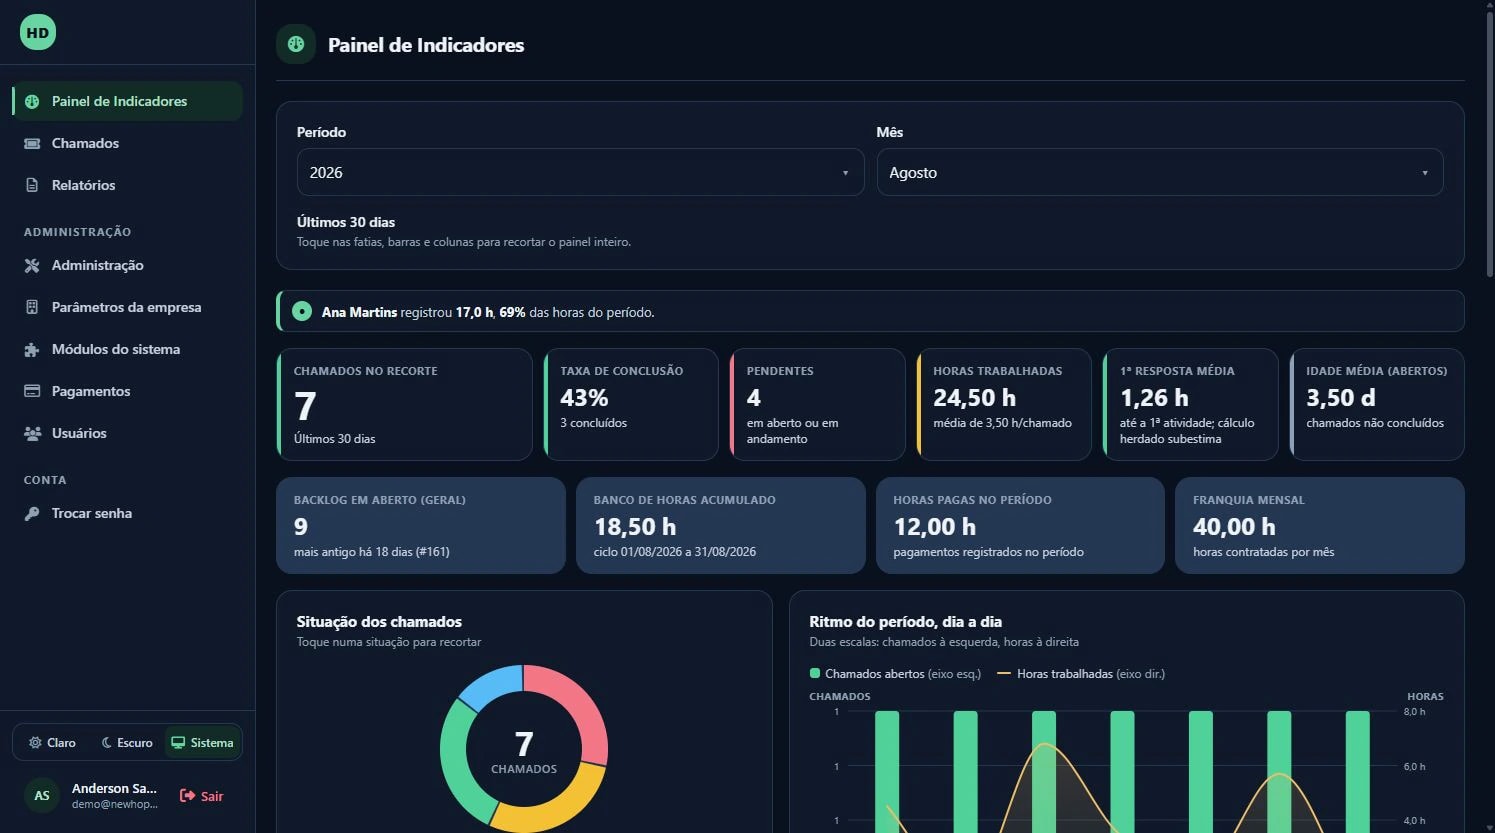Click the Horas trabalhadas card
1495x833 pixels.
click(x=1004, y=404)
